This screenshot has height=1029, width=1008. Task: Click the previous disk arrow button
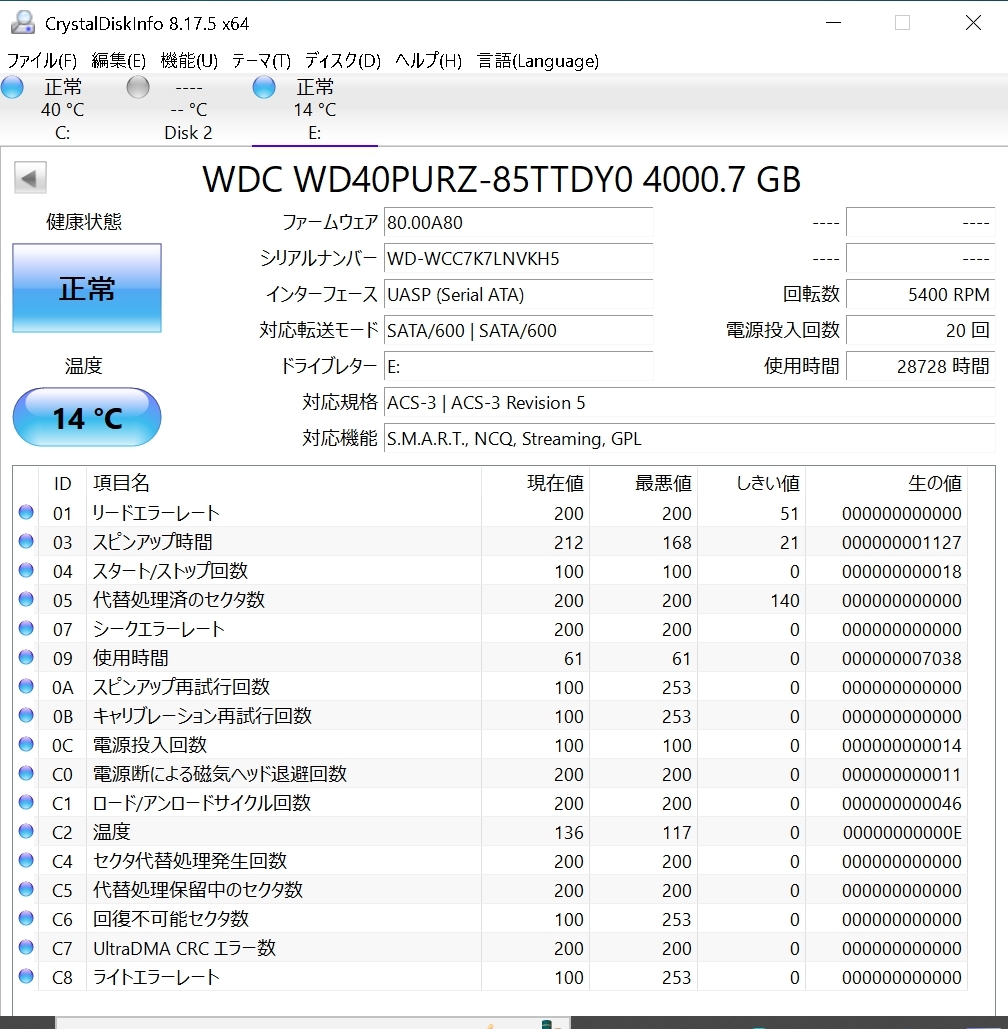pyautogui.click(x=30, y=178)
